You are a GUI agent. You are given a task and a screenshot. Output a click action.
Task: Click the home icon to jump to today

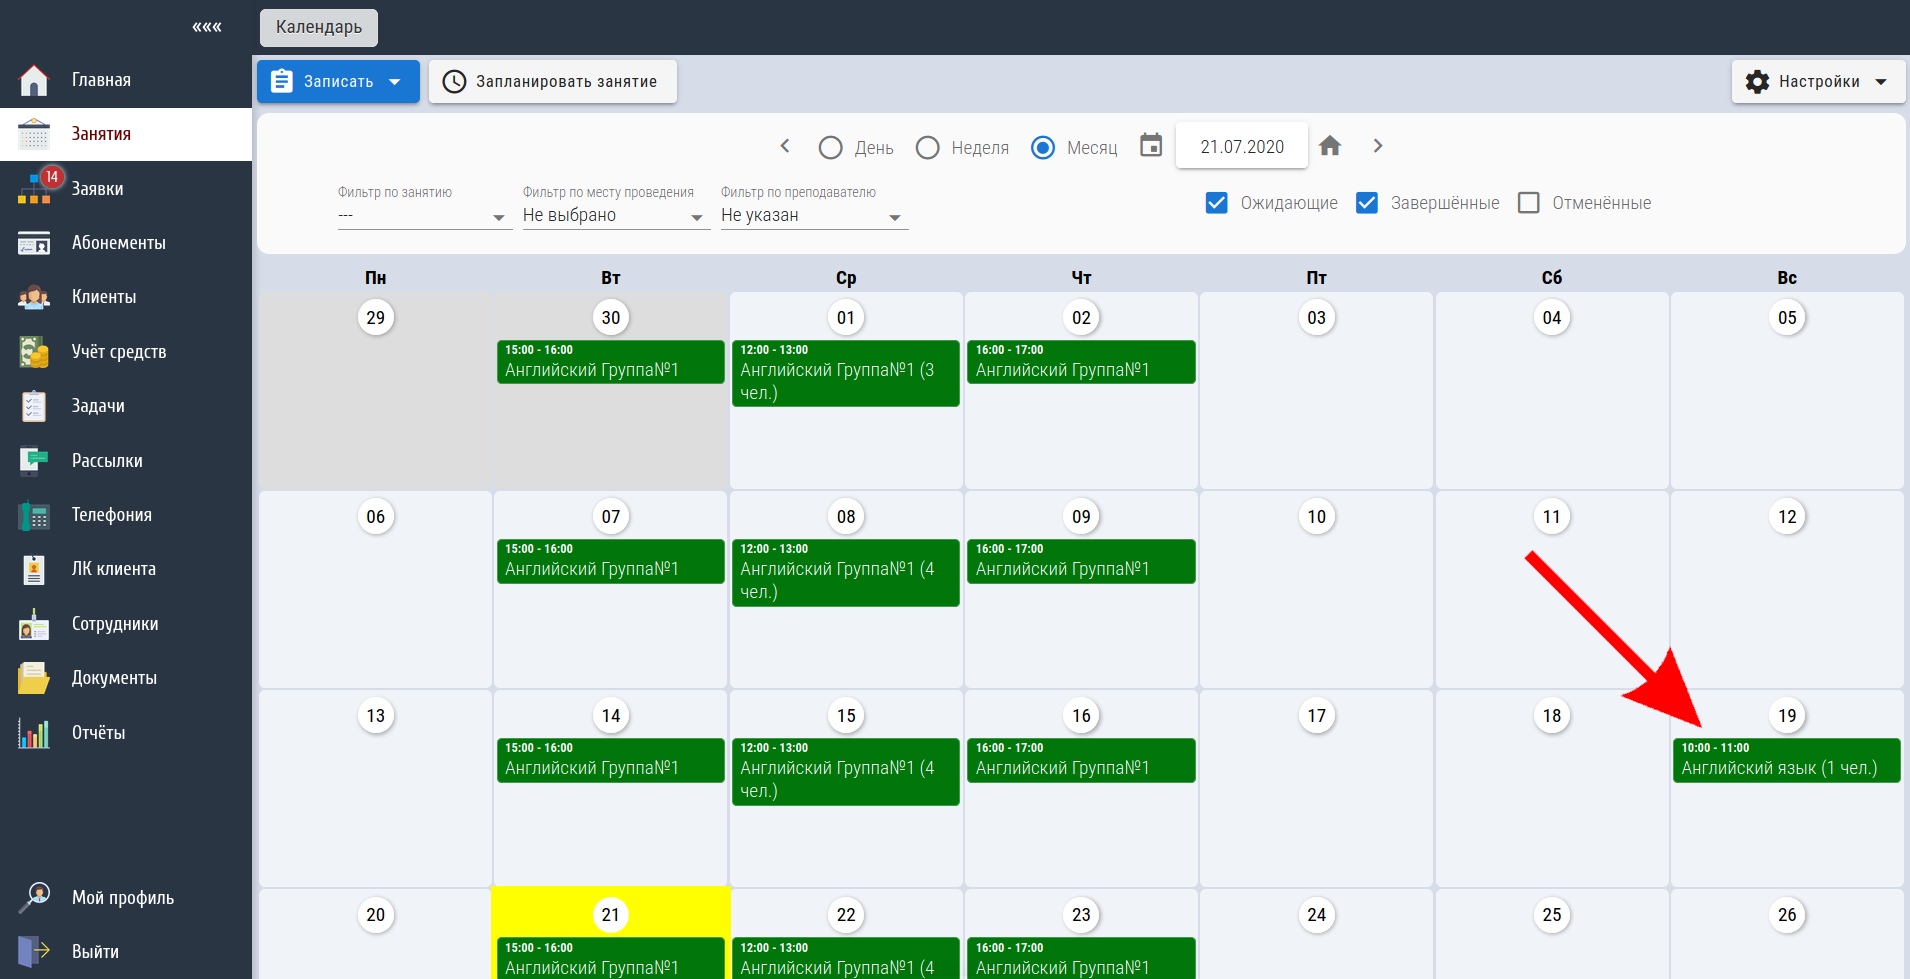coord(1330,146)
